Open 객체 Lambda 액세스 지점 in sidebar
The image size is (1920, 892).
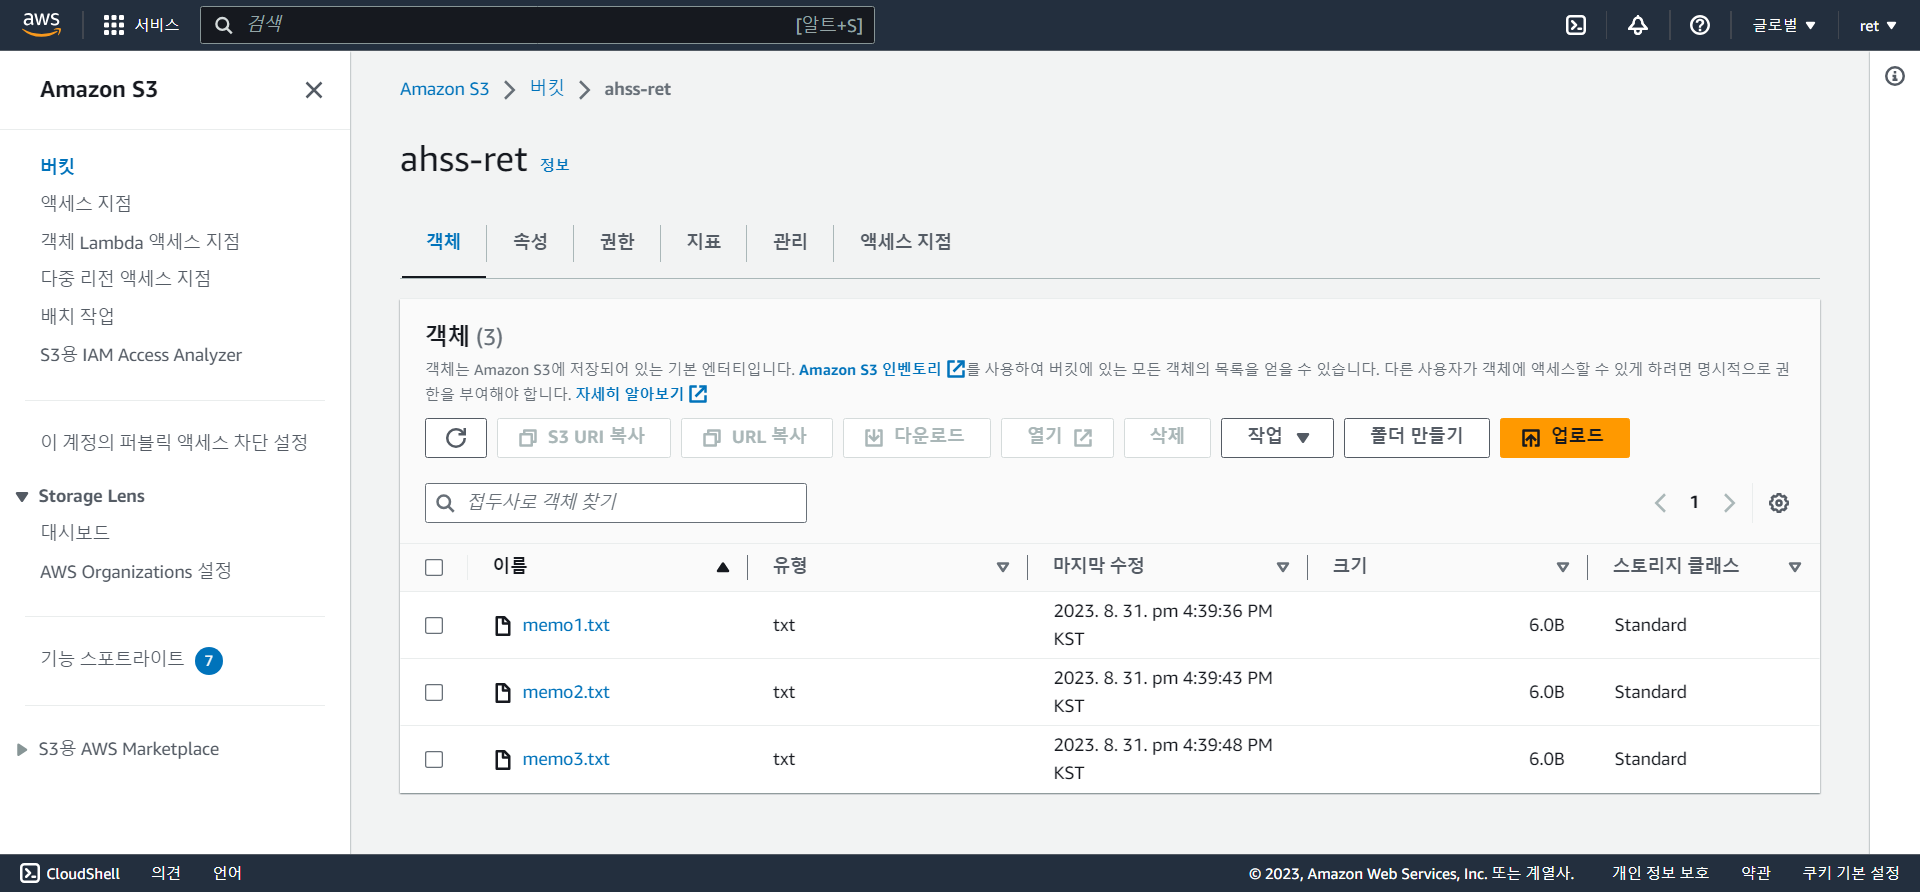tap(140, 242)
